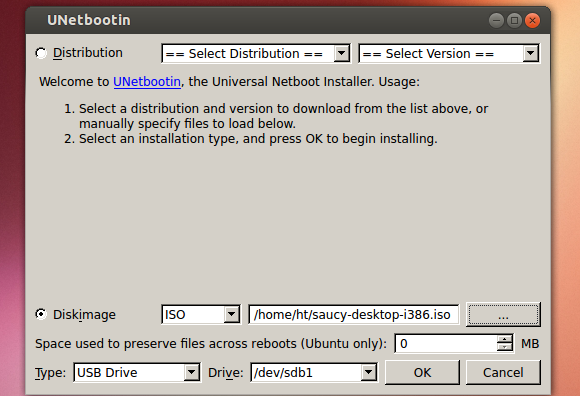This screenshot has height=396, width=580.
Task: Click the browse button with three dots
Action: (503, 315)
